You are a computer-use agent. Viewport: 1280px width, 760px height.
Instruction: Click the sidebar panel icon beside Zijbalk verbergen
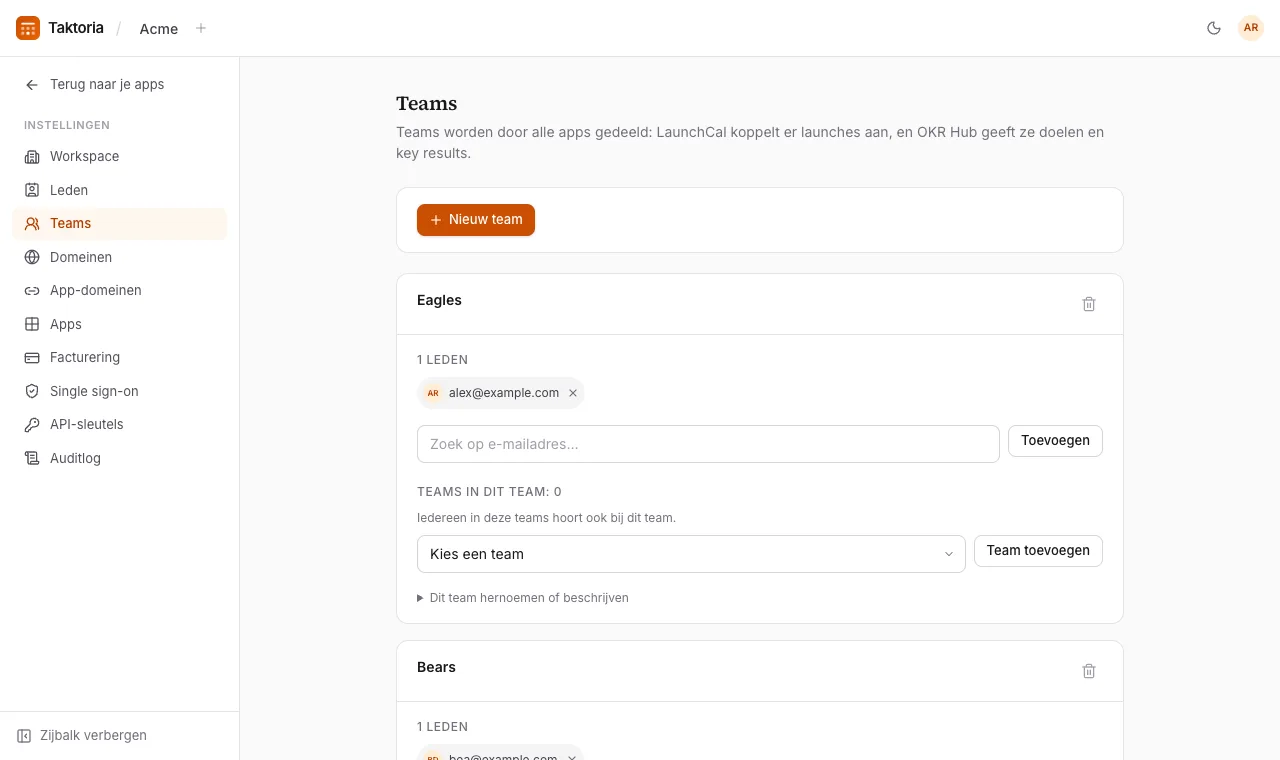[x=24, y=736]
